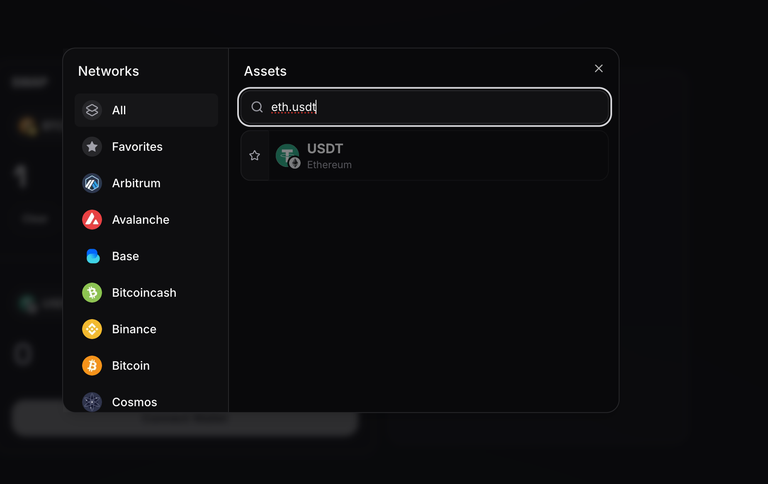Select USDT Ethereum asset result
The width and height of the screenshot is (768, 484).
coord(425,156)
